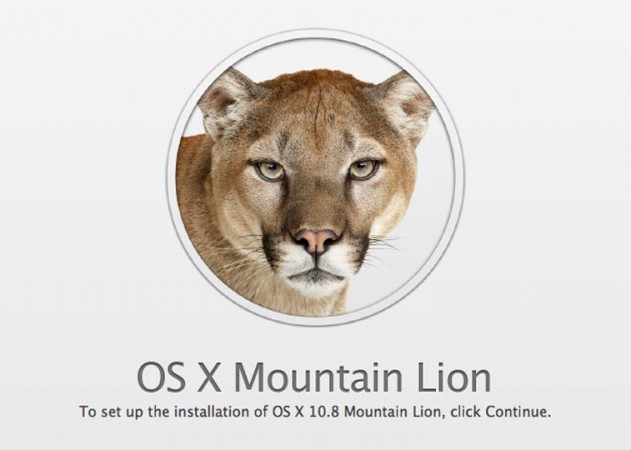Click the lion's forehead crease
Screen dimensions: 631x450
(321, 109)
